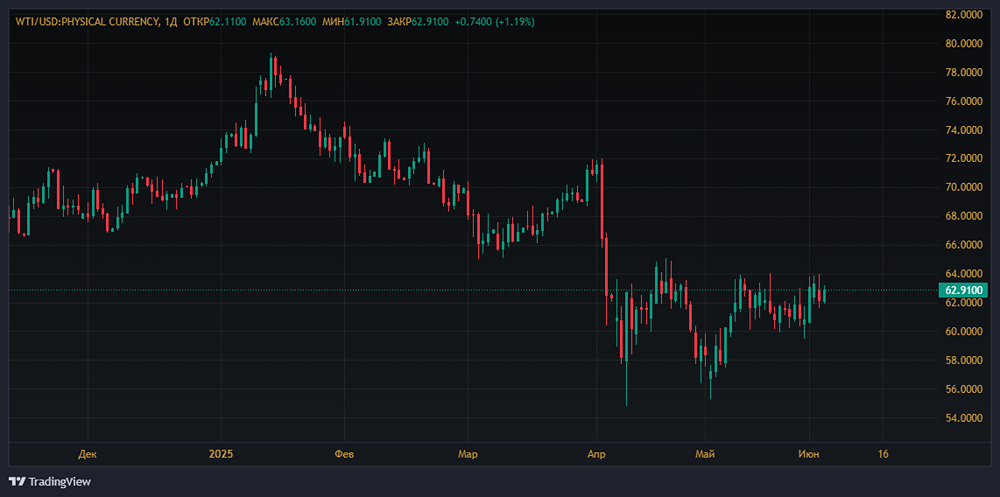
Task: Click the 54.0000 price axis label
Action: (963, 417)
